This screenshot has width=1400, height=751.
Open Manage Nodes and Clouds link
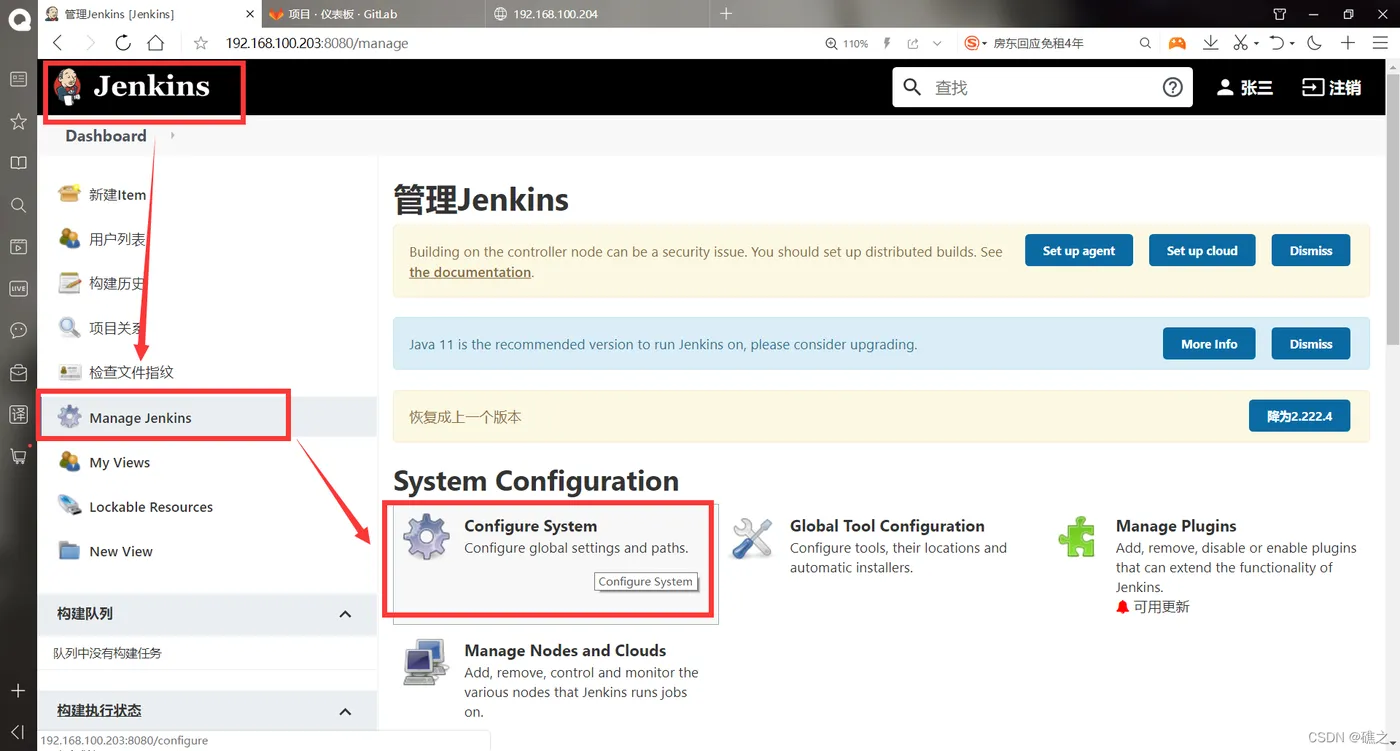565,650
